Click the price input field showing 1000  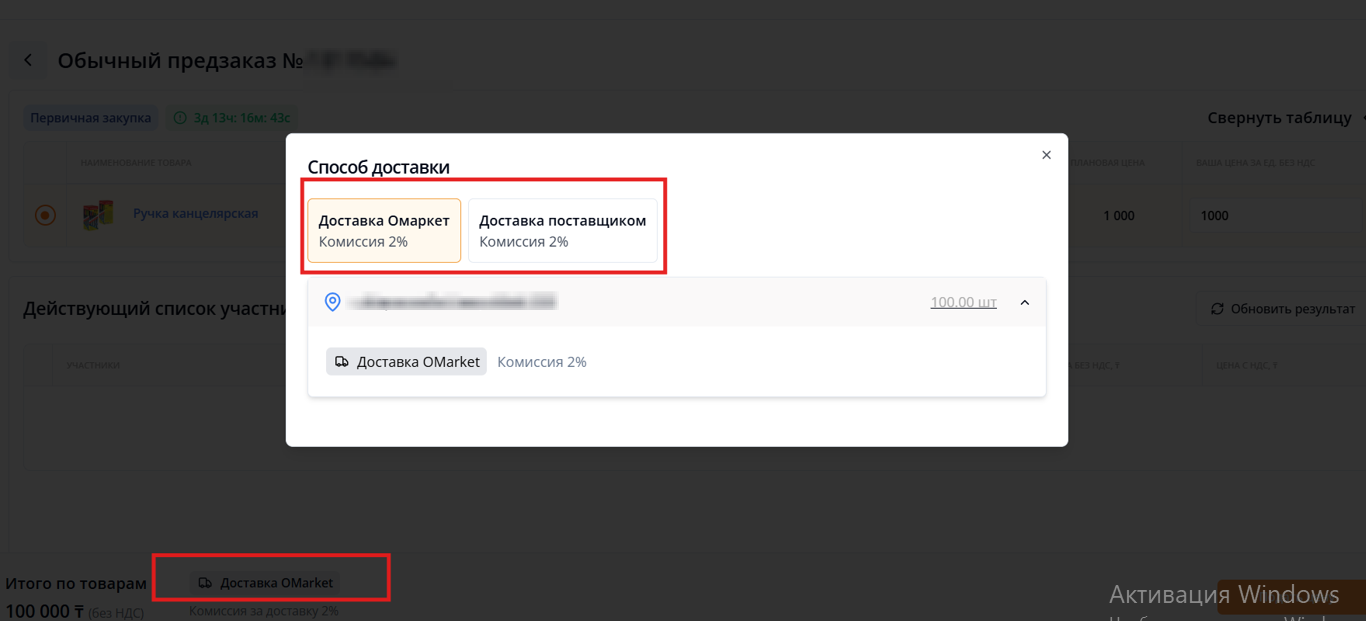(1277, 215)
